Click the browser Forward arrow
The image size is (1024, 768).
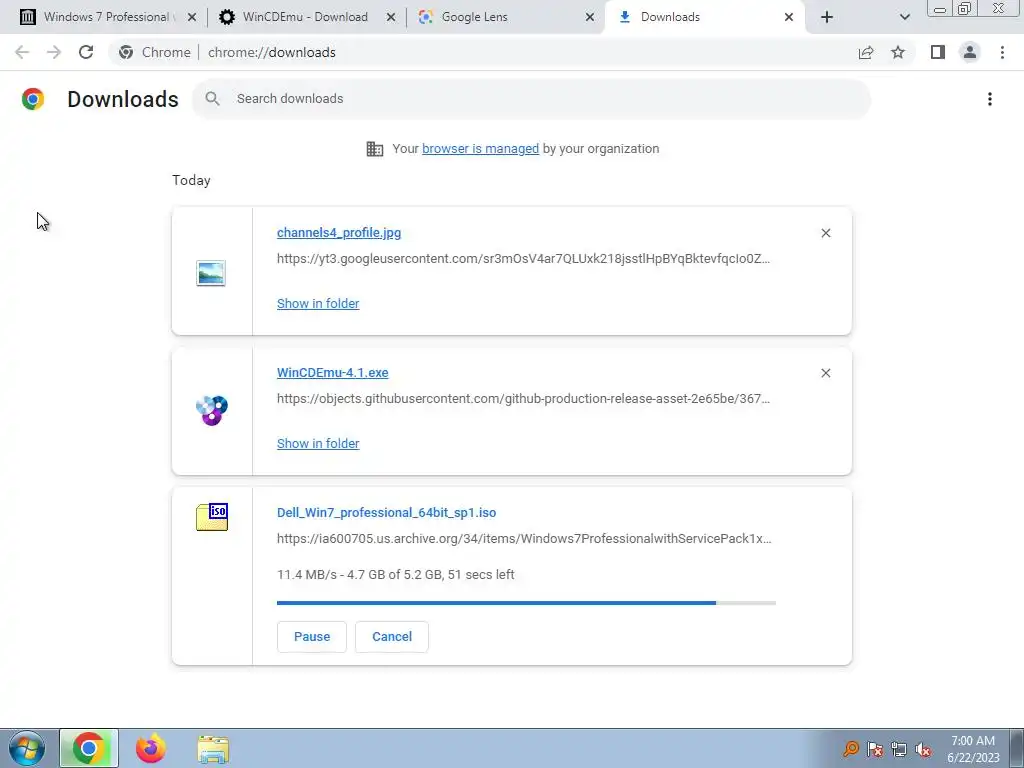click(x=54, y=52)
